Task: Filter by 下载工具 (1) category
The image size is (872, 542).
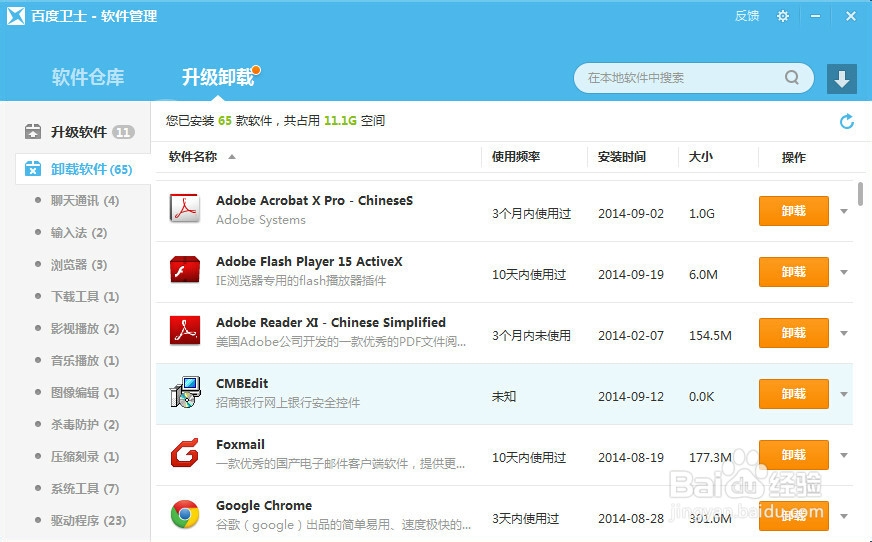Action: [x=85, y=296]
